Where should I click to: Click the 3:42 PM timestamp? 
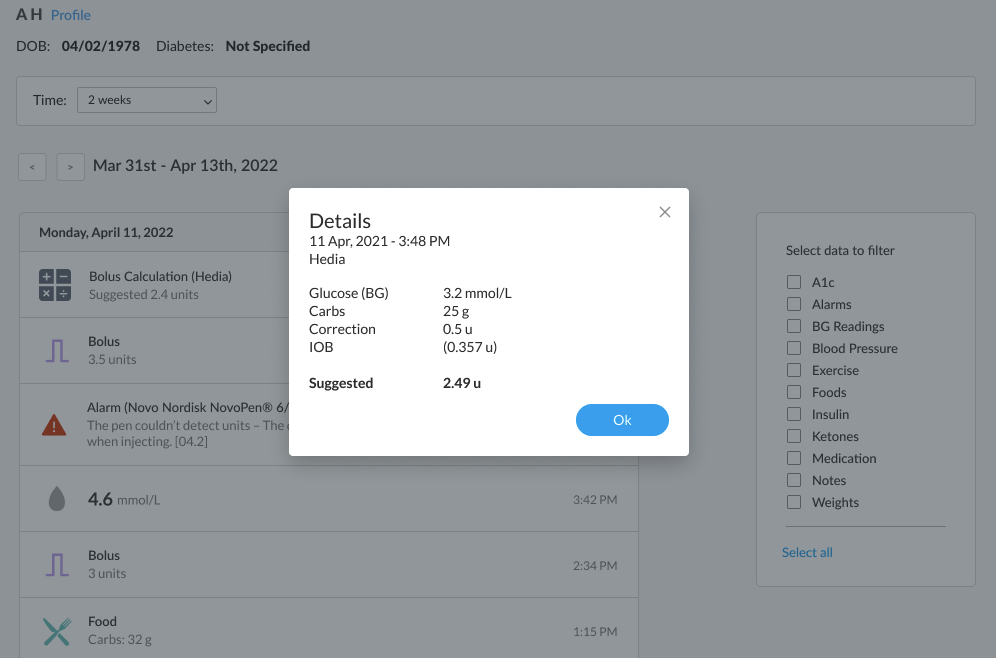pos(595,500)
